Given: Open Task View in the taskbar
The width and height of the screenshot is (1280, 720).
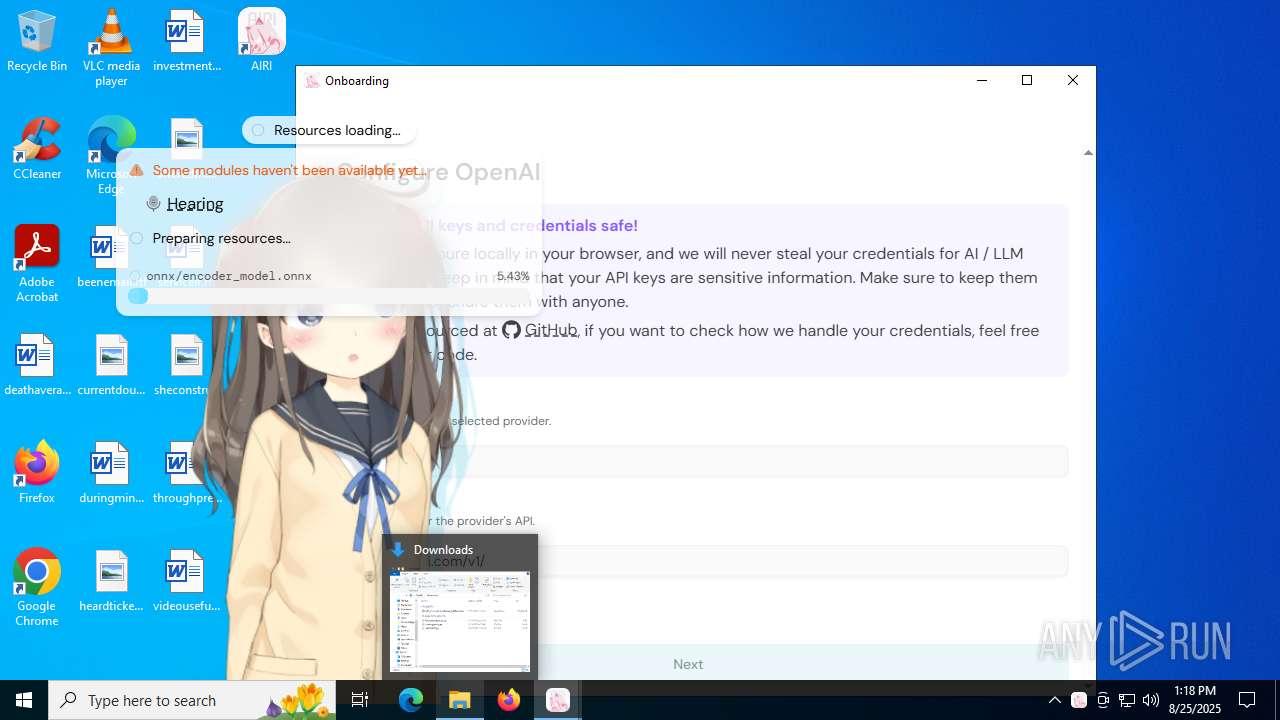Looking at the screenshot, I should [x=361, y=700].
